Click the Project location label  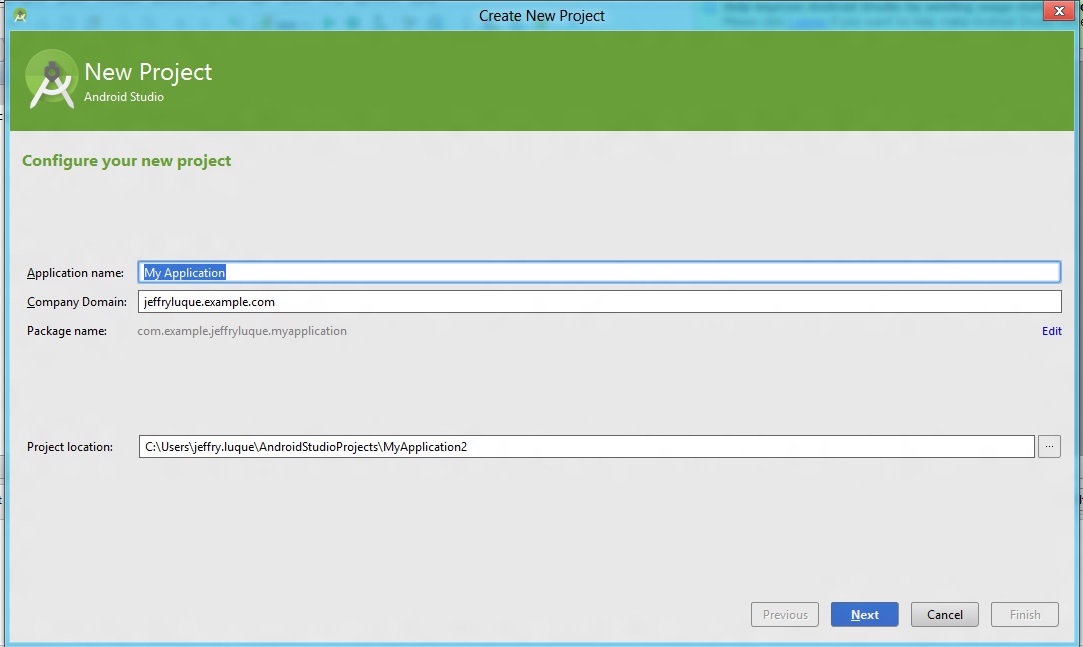click(x=70, y=447)
